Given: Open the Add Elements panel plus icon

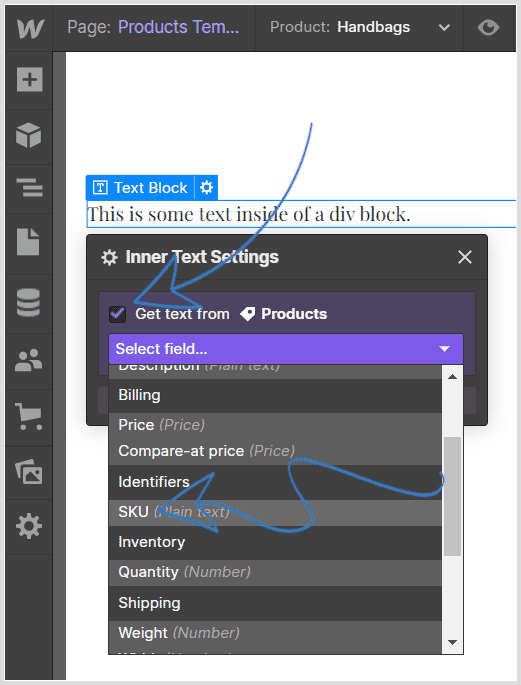Looking at the screenshot, I should [x=29, y=80].
